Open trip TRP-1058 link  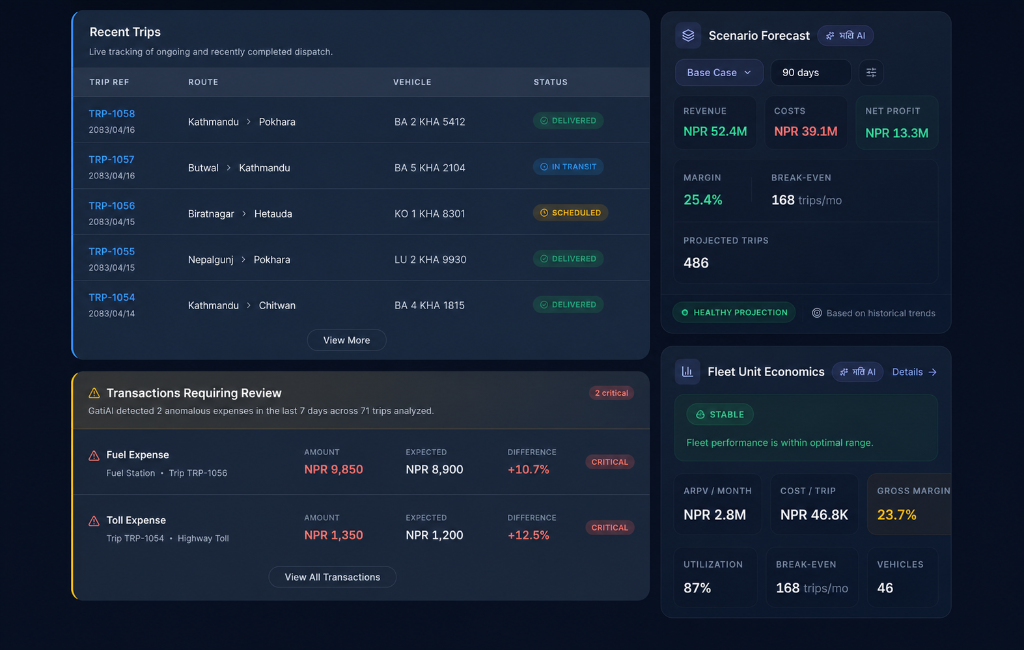coord(112,114)
